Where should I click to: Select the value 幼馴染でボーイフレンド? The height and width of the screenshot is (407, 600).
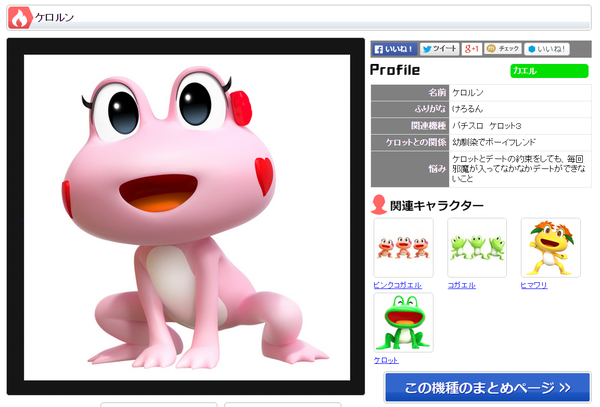click(x=494, y=142)
